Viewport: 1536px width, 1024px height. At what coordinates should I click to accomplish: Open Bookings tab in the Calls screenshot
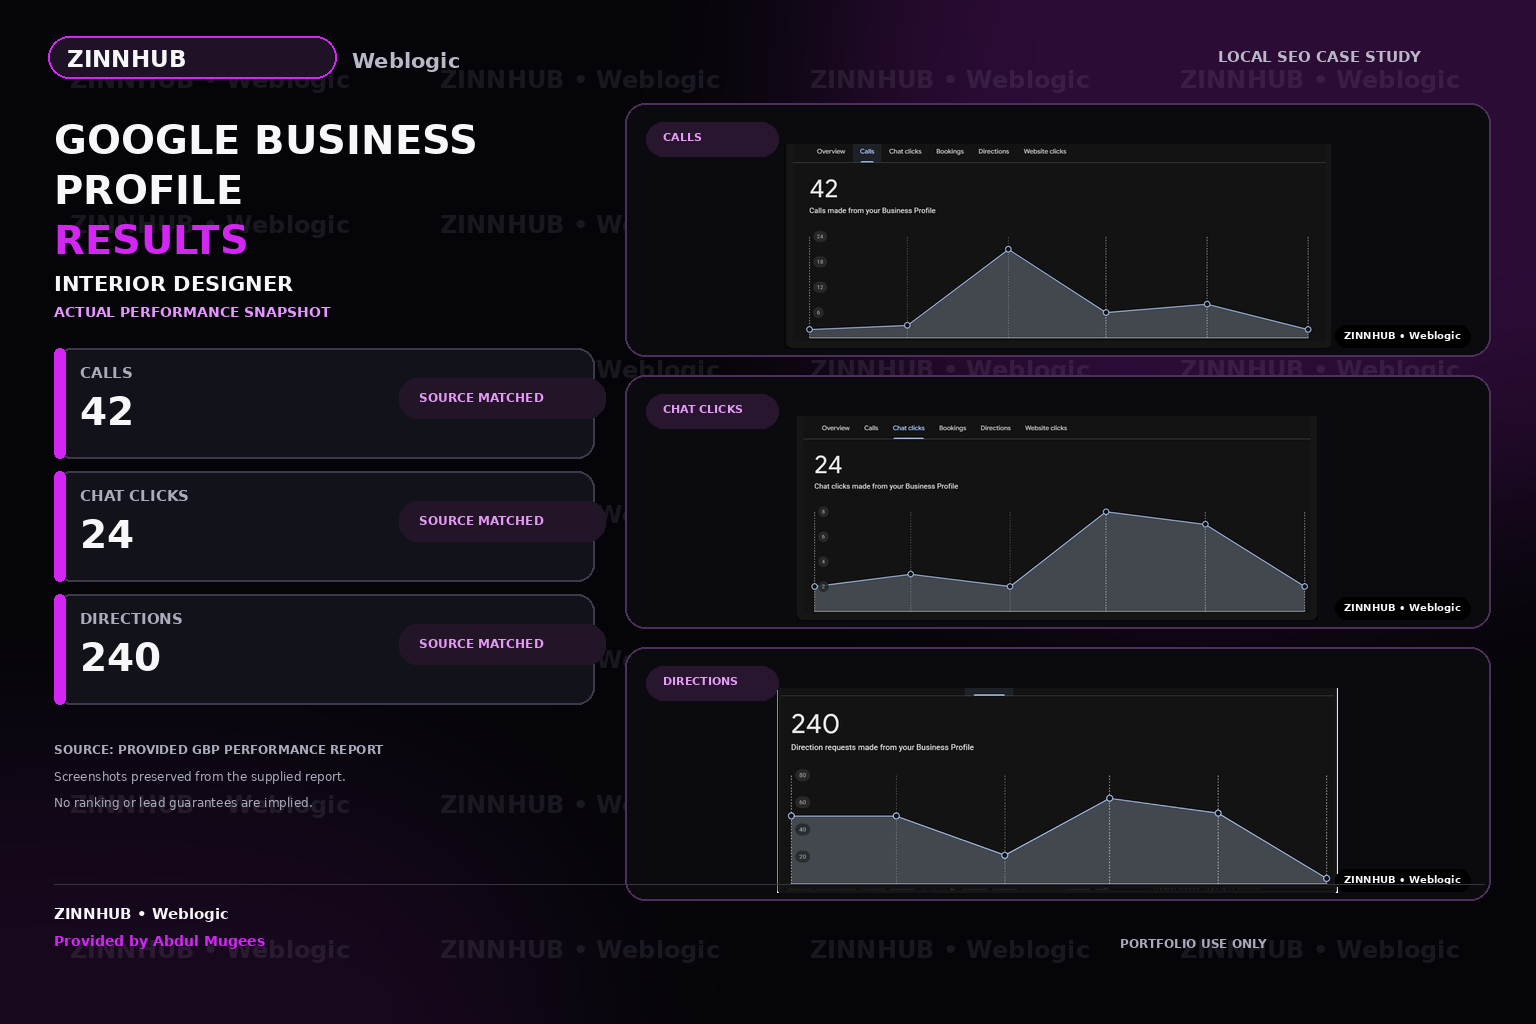pyautogui.click(x=950, y=152)
